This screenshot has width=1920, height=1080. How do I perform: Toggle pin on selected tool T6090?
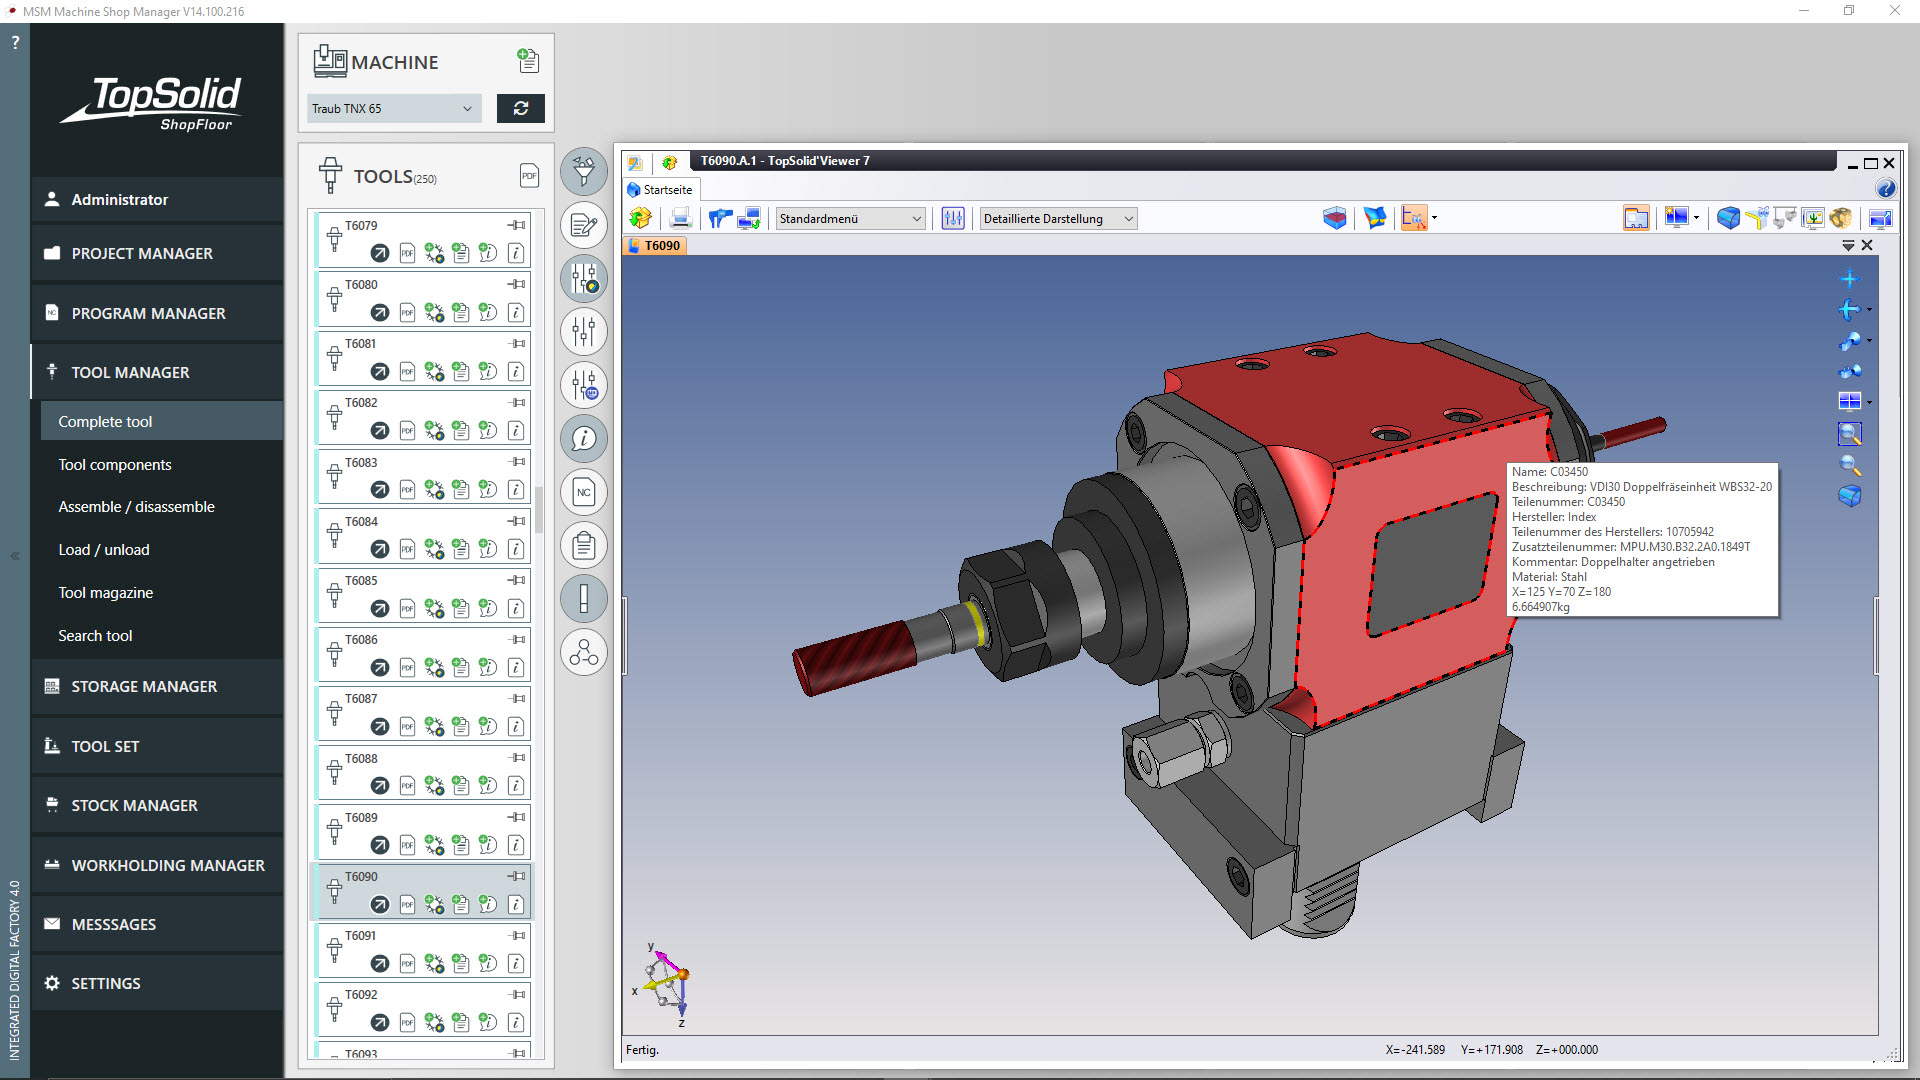pyautogui.click(x=517, y=876)
